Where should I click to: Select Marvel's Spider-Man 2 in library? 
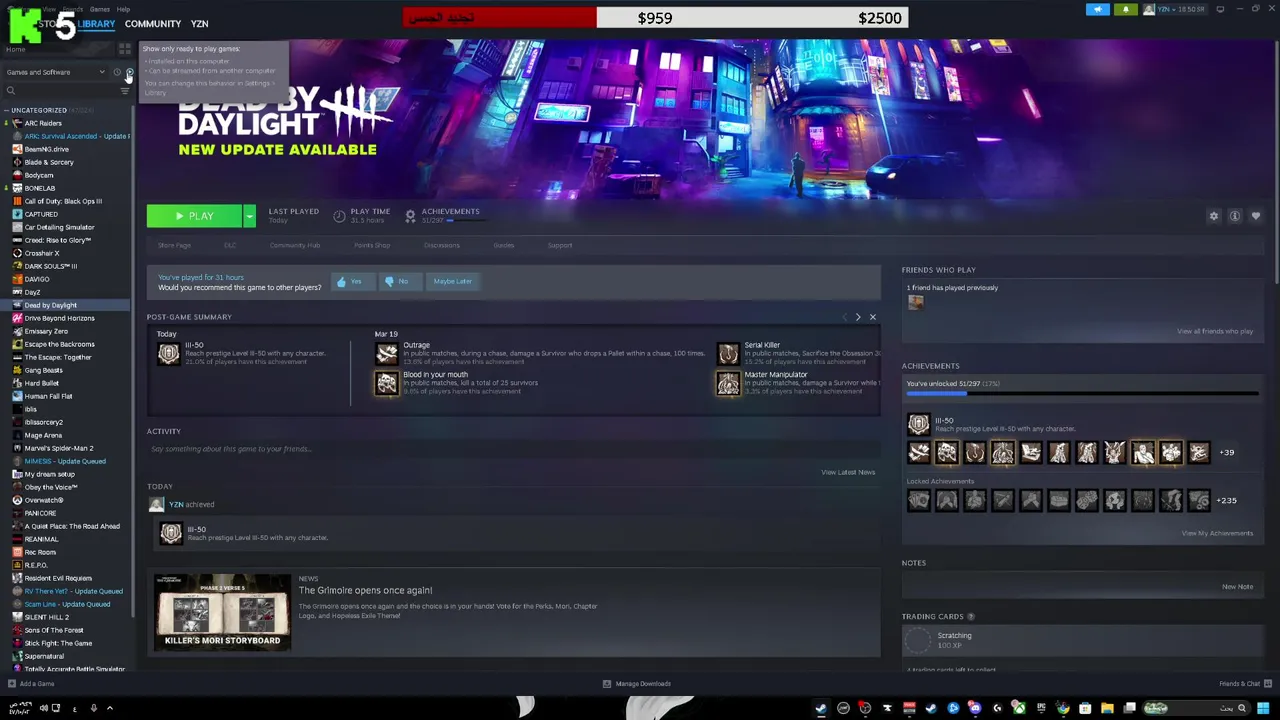pyautogui.click(x=58, y=448)
